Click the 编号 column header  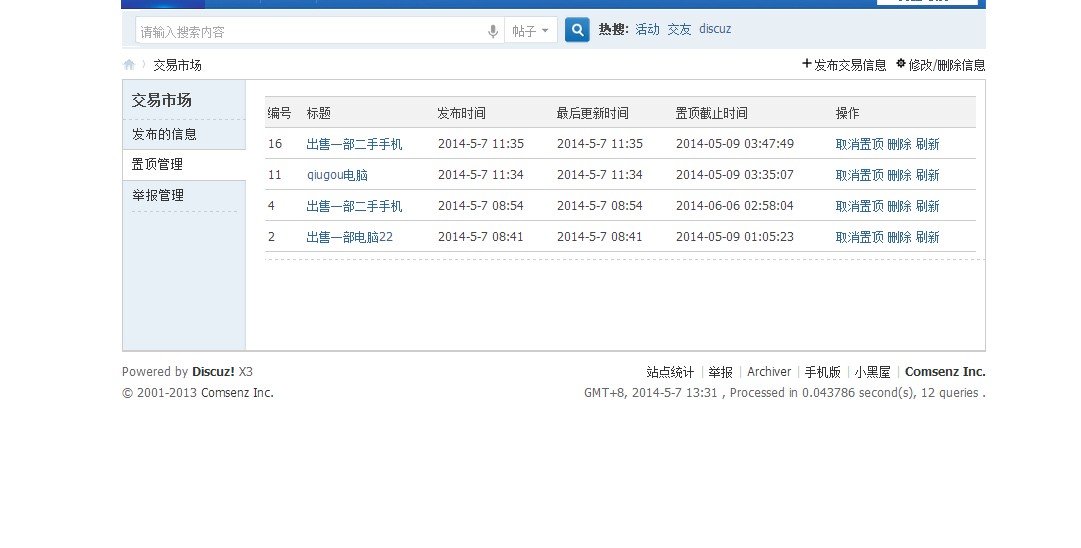click(279, 113)
